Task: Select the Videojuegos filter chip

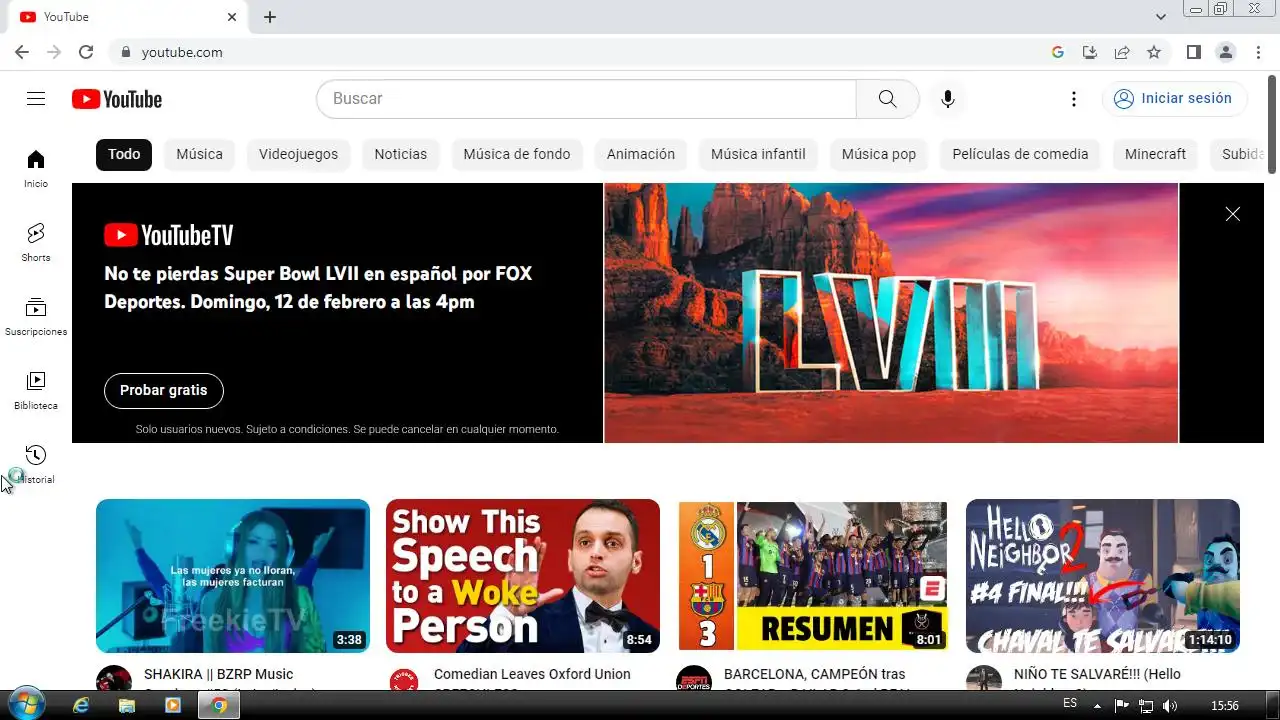Action: coord(298,154)
